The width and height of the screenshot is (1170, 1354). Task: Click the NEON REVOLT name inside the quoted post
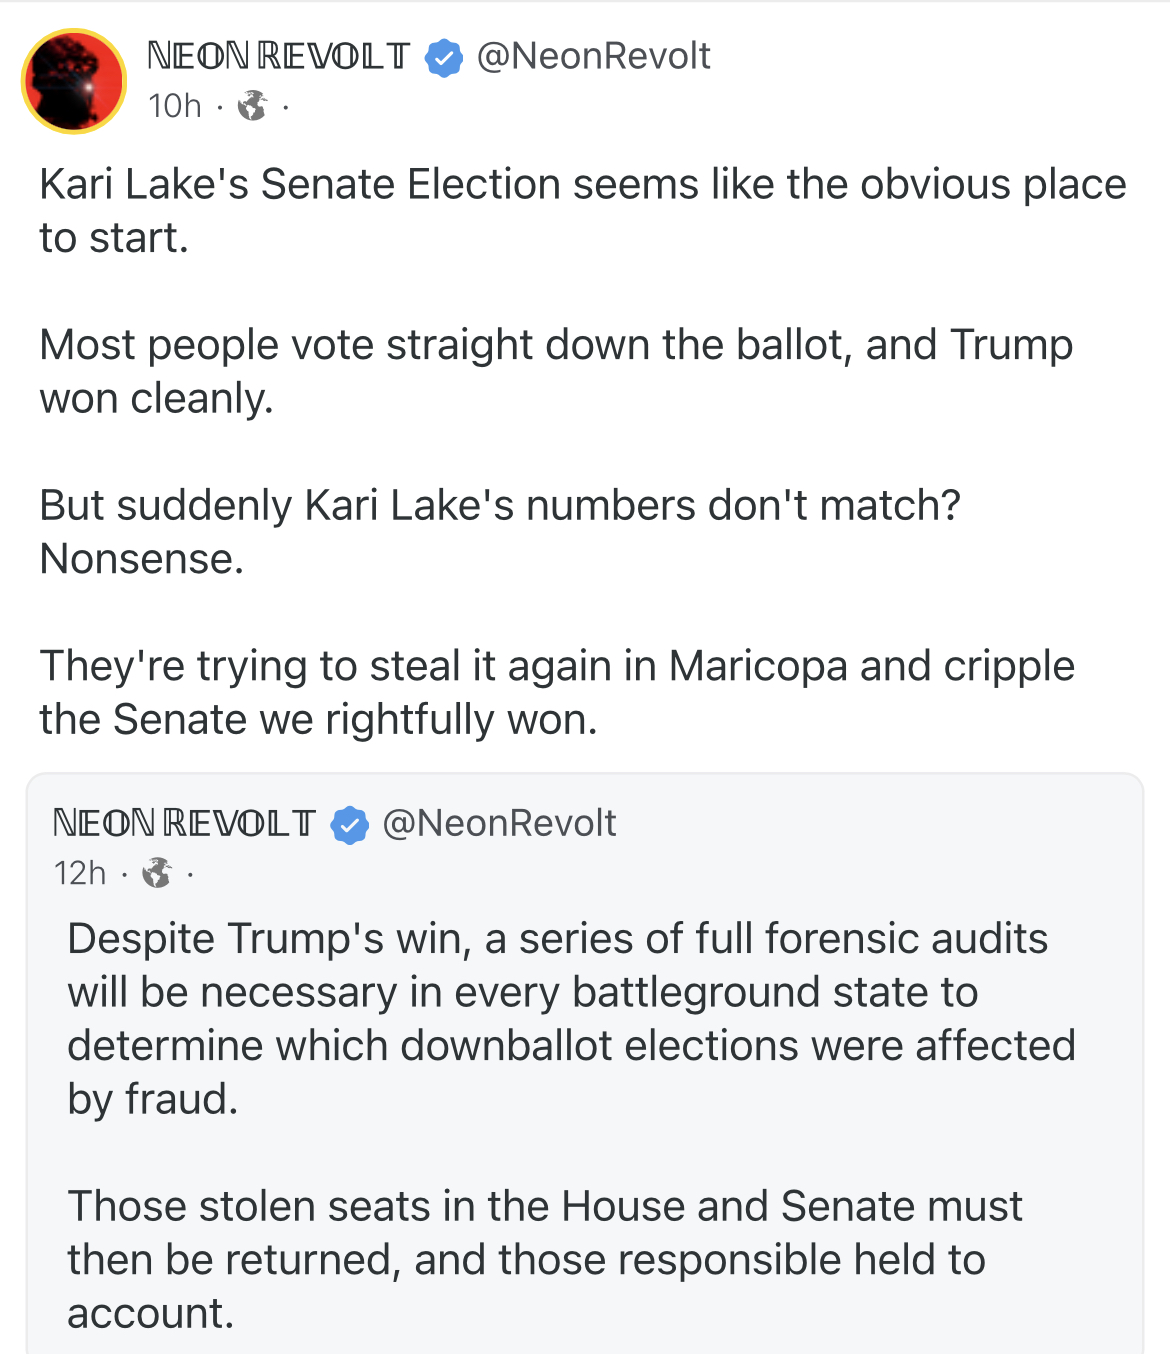point(184,823)
